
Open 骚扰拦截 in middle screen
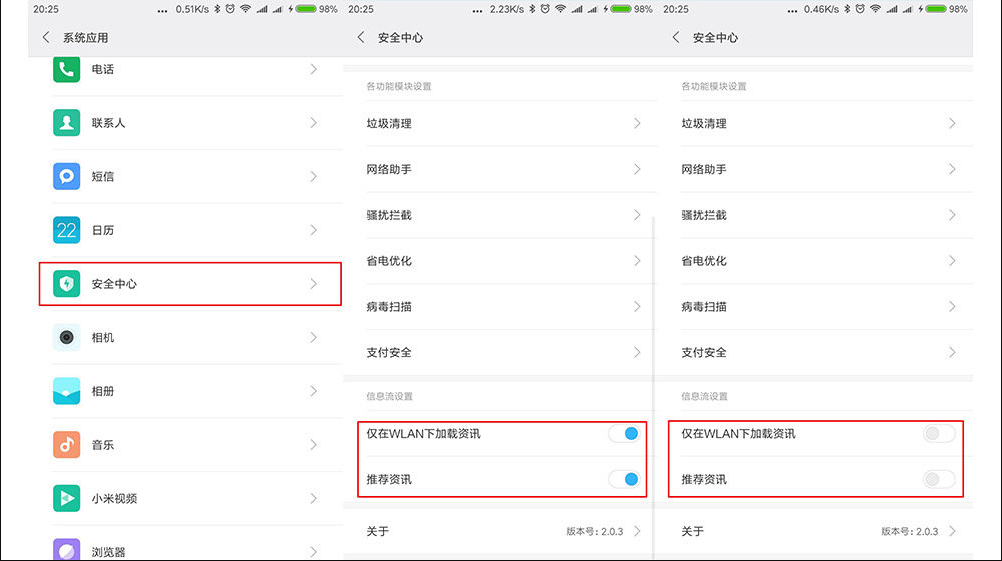pos(502,215)
